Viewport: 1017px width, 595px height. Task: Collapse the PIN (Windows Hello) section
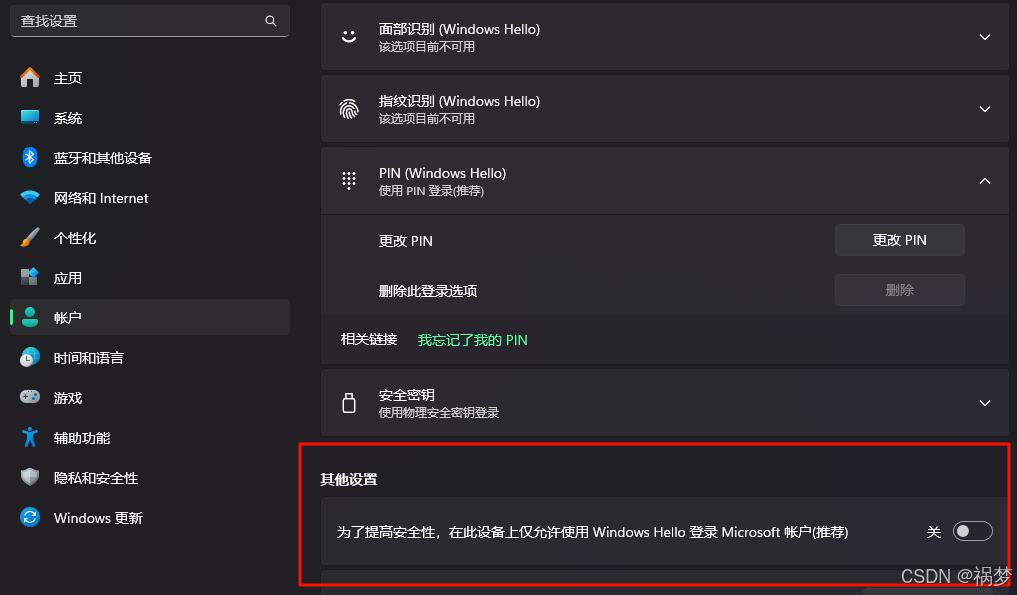tap(985, 181)
